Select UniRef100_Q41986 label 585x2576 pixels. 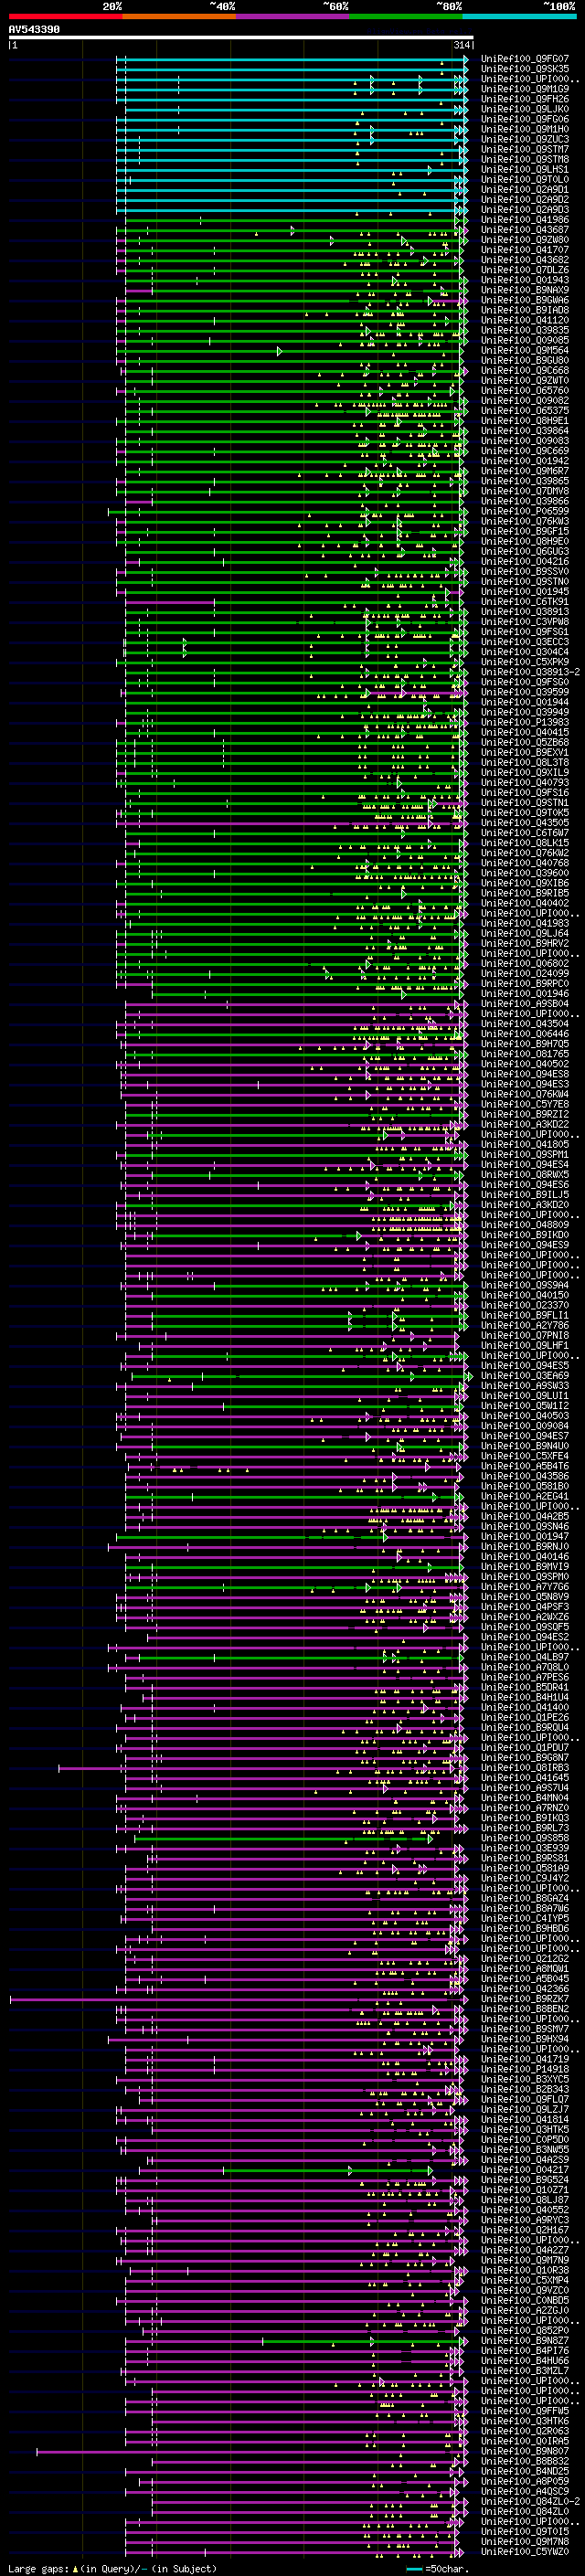(525, 219)
